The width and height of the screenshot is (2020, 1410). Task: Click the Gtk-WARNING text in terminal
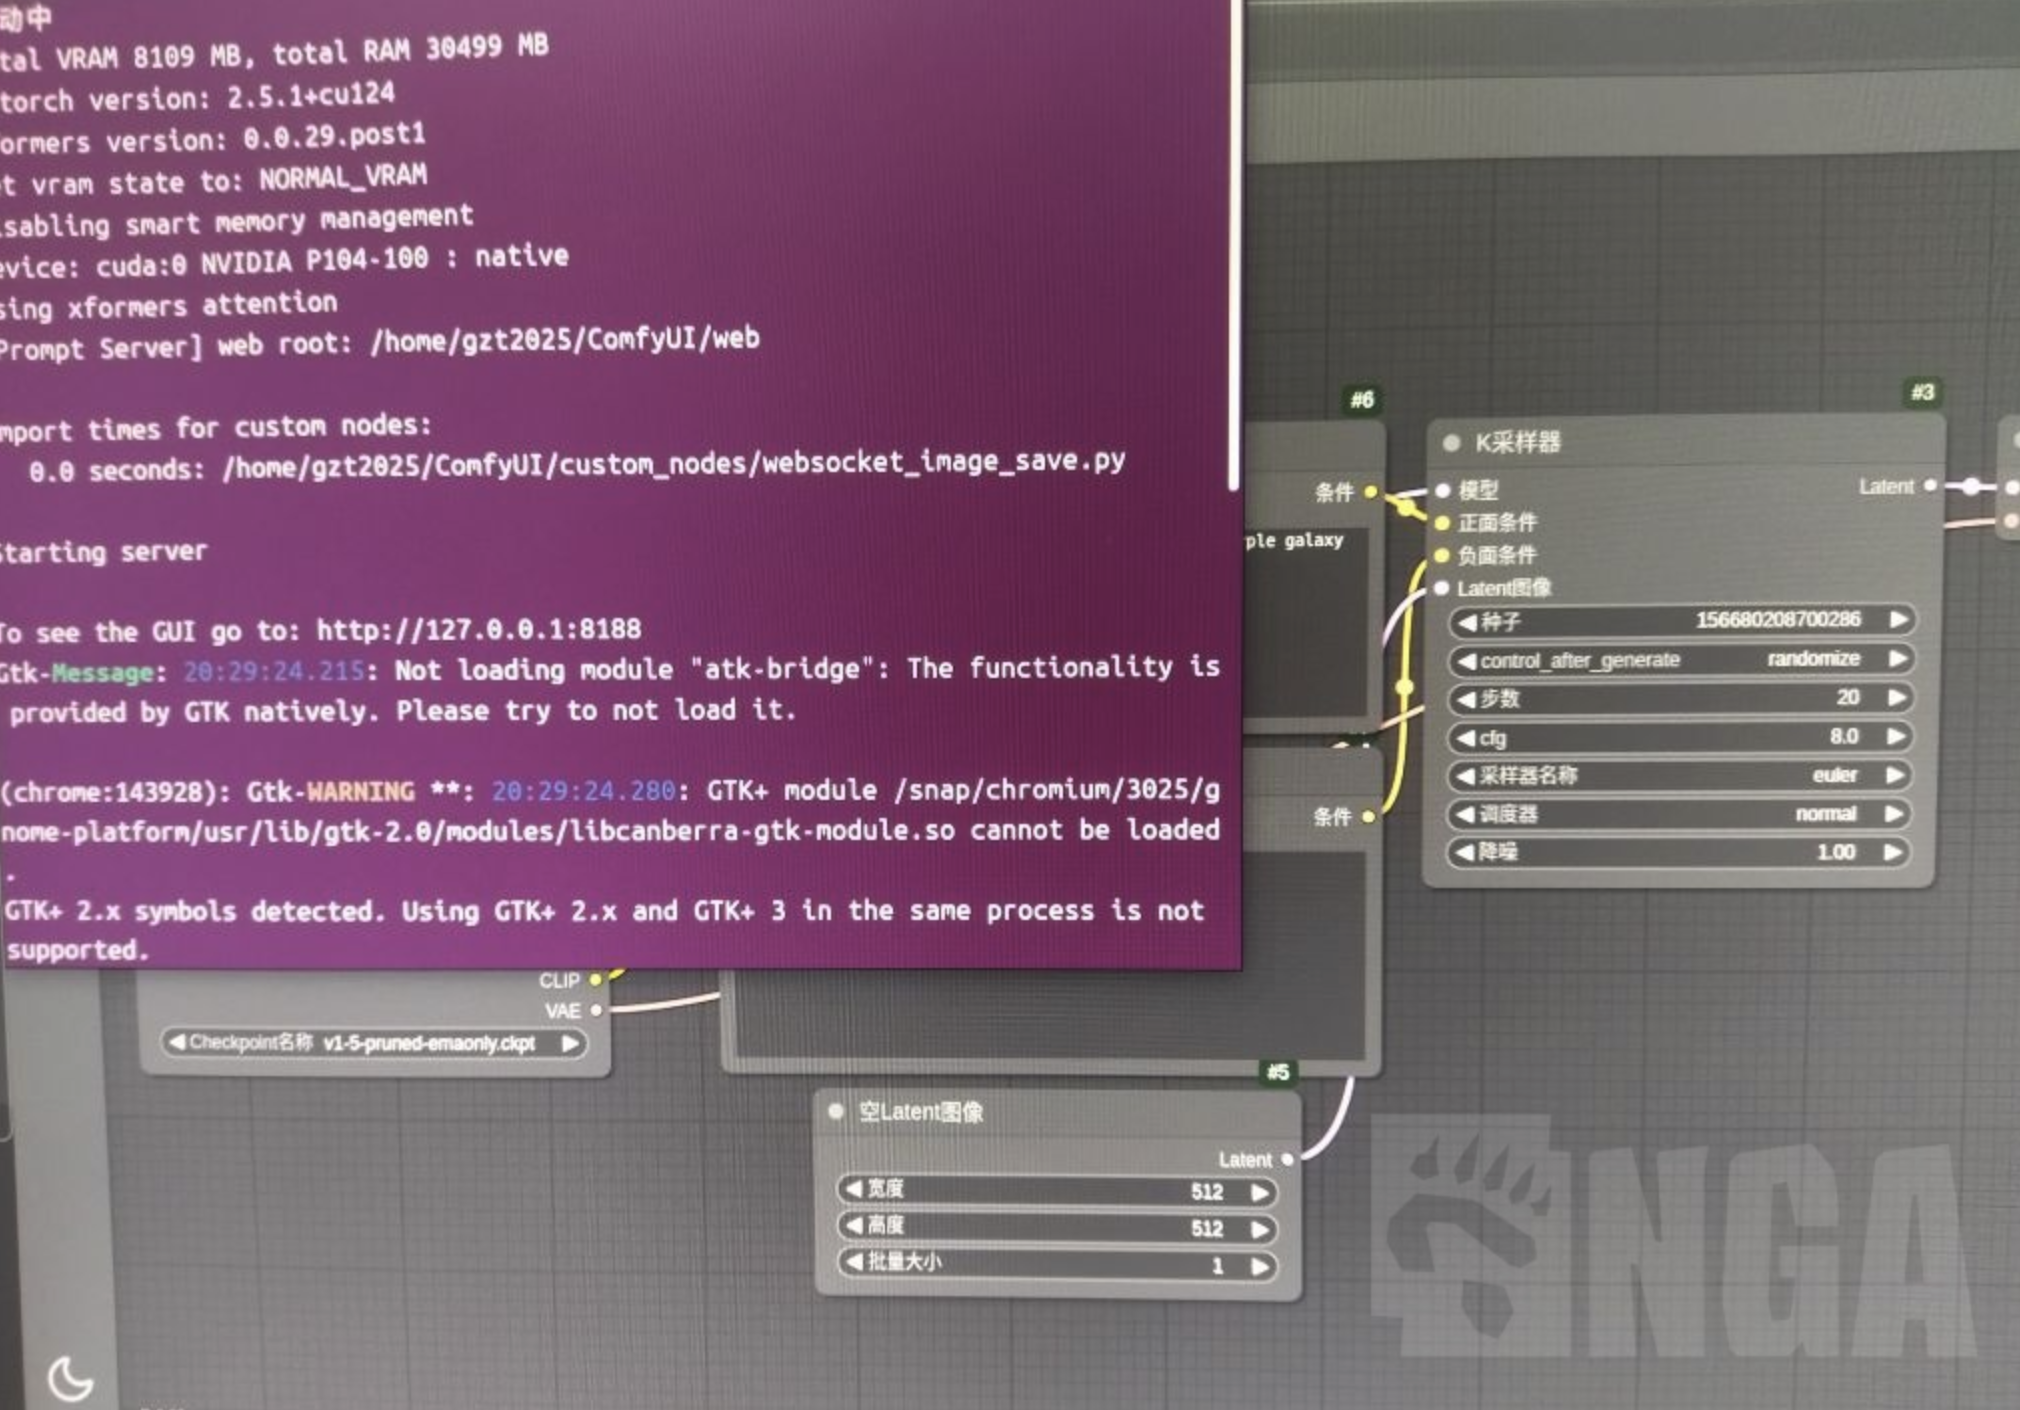330,792
